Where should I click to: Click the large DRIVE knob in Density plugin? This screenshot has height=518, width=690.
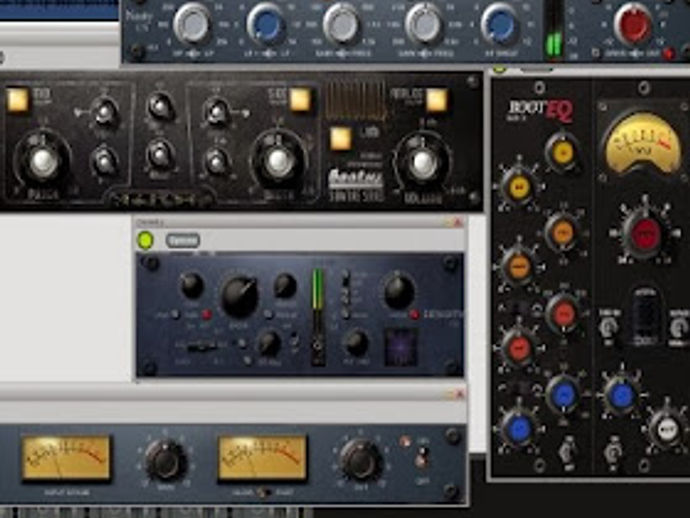pyautogui.click(x=239, y=296)
